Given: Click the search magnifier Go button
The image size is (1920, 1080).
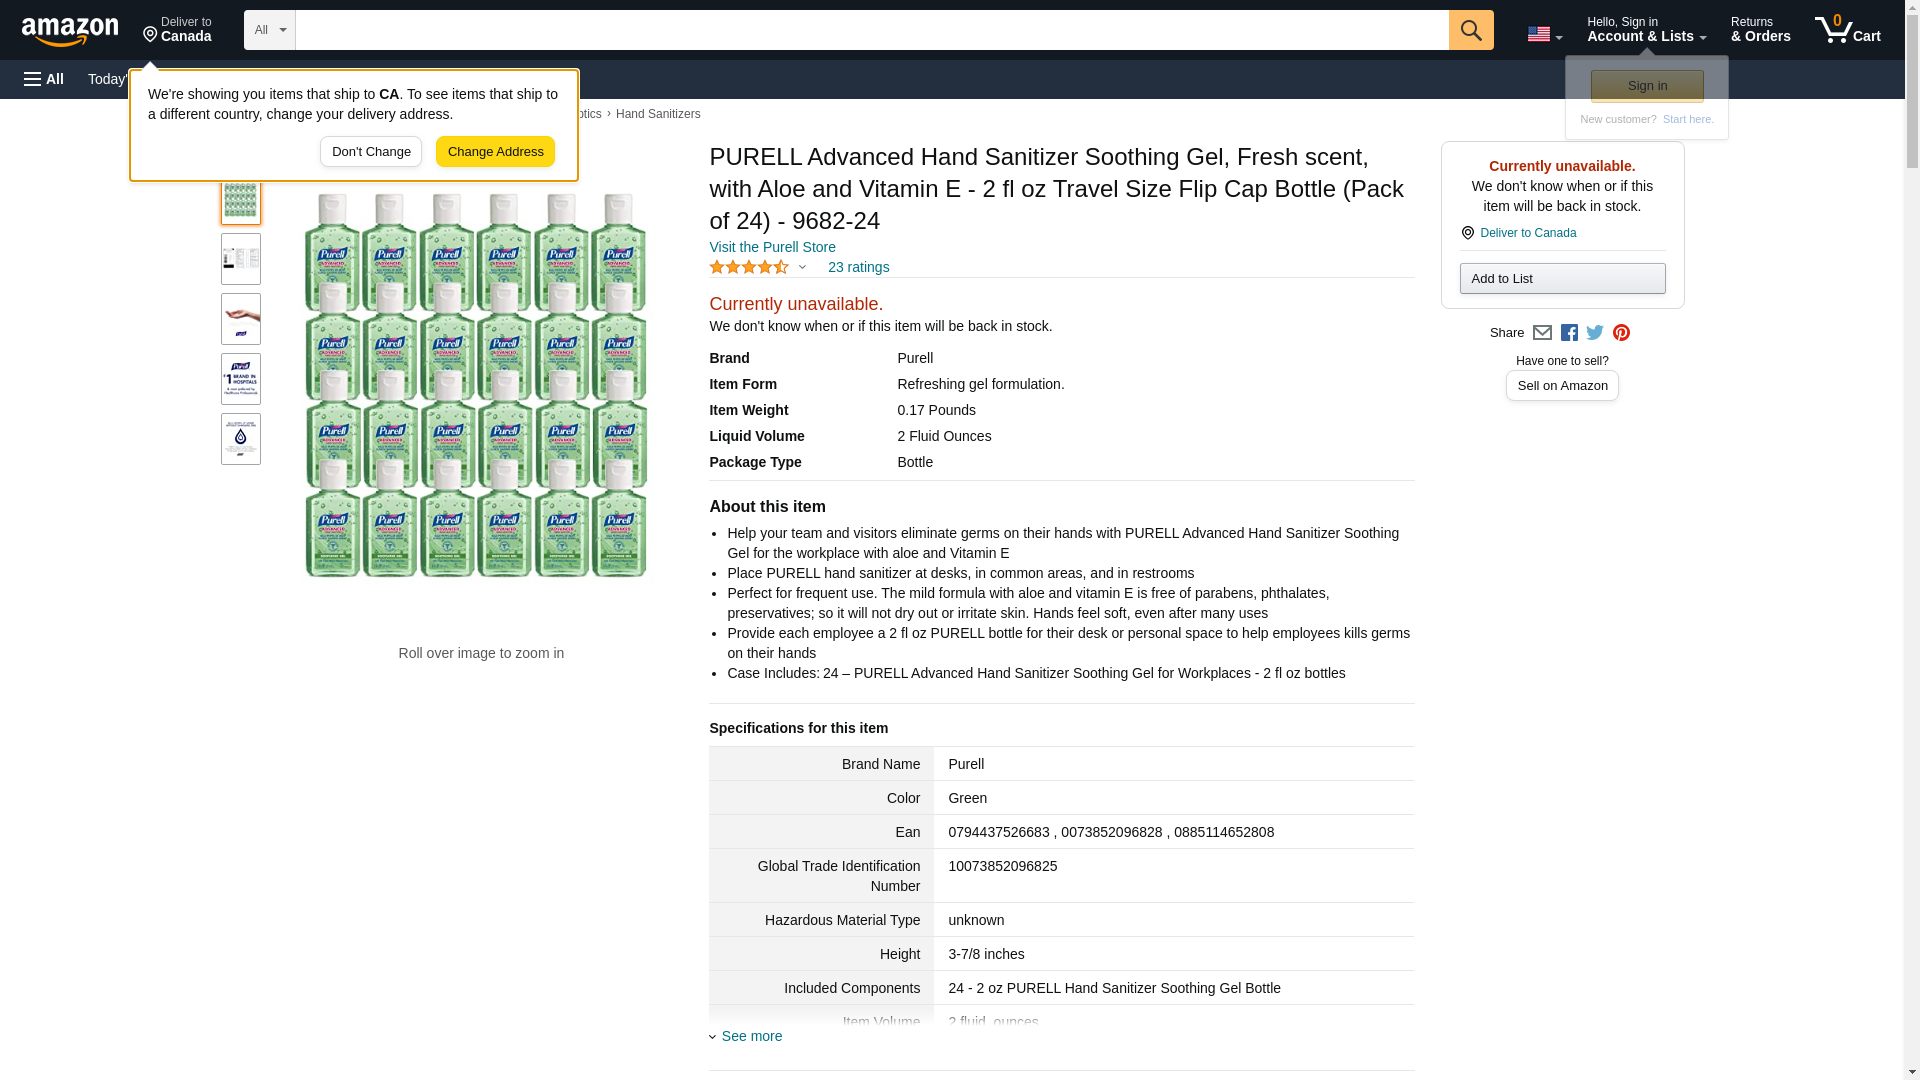Looking at the screenshot, I should [1470, 30].
